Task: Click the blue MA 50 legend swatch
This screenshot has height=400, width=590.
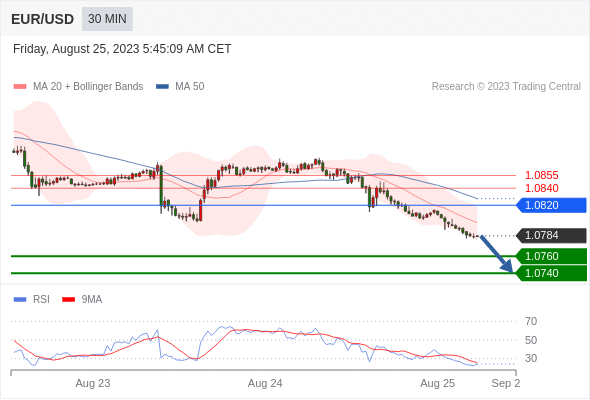Action: point(162,87)
